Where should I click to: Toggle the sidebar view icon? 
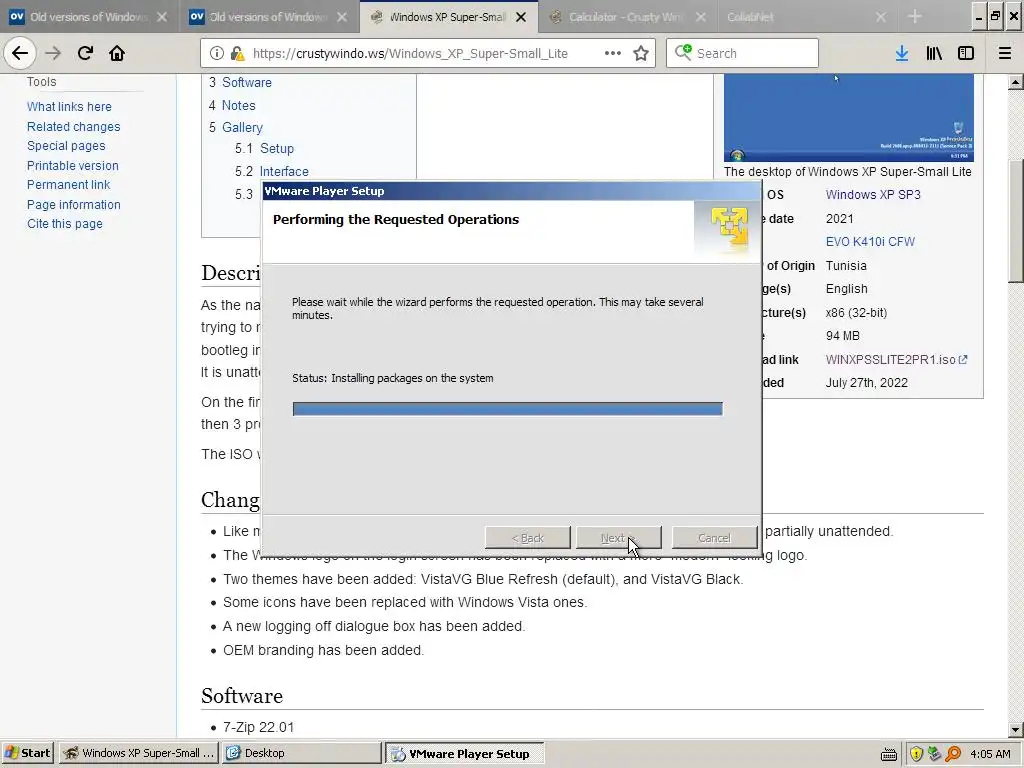click(966, 53)
